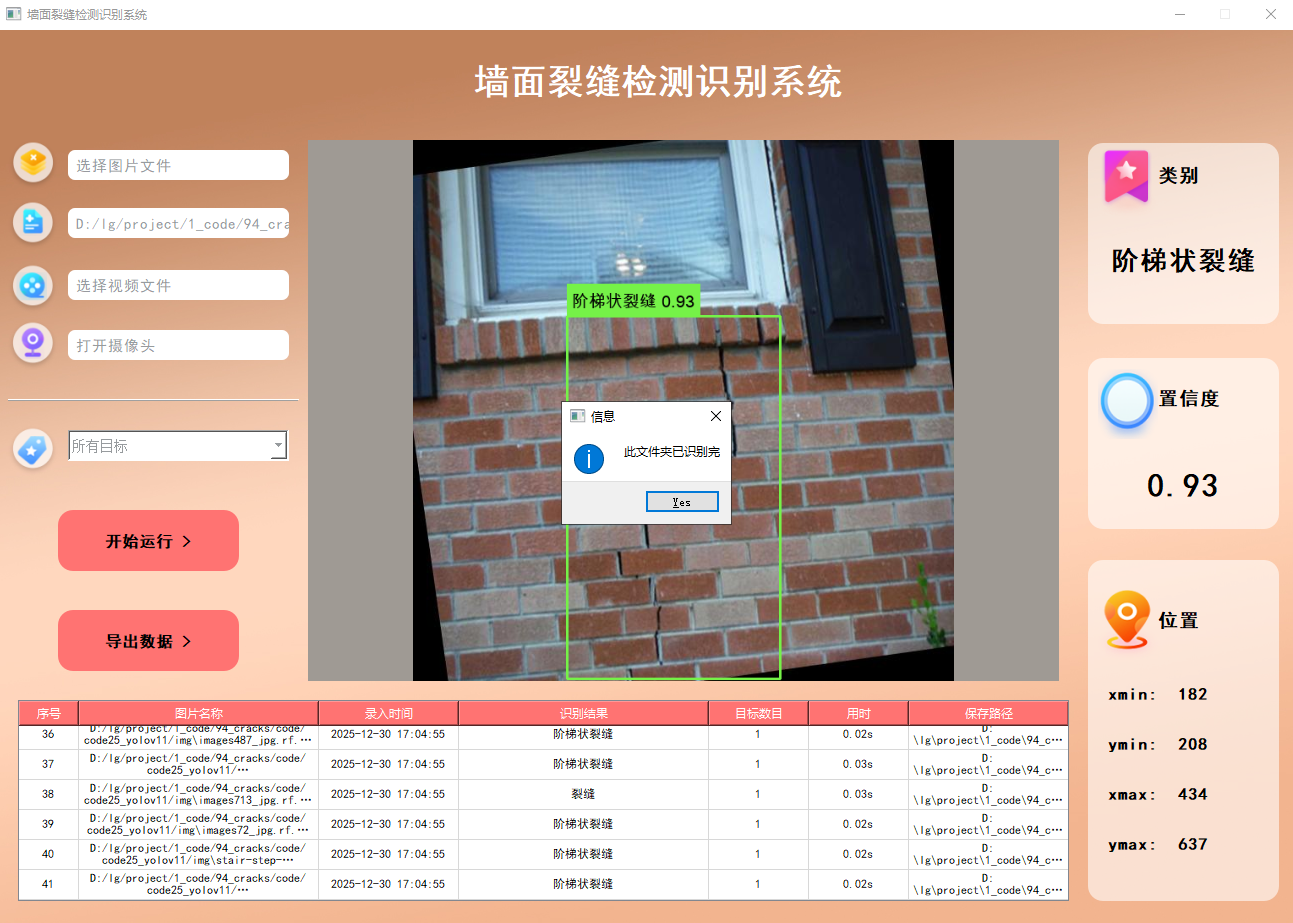
Task: Click 0.03s time value in row 37
Action: (x=857, y=764)
